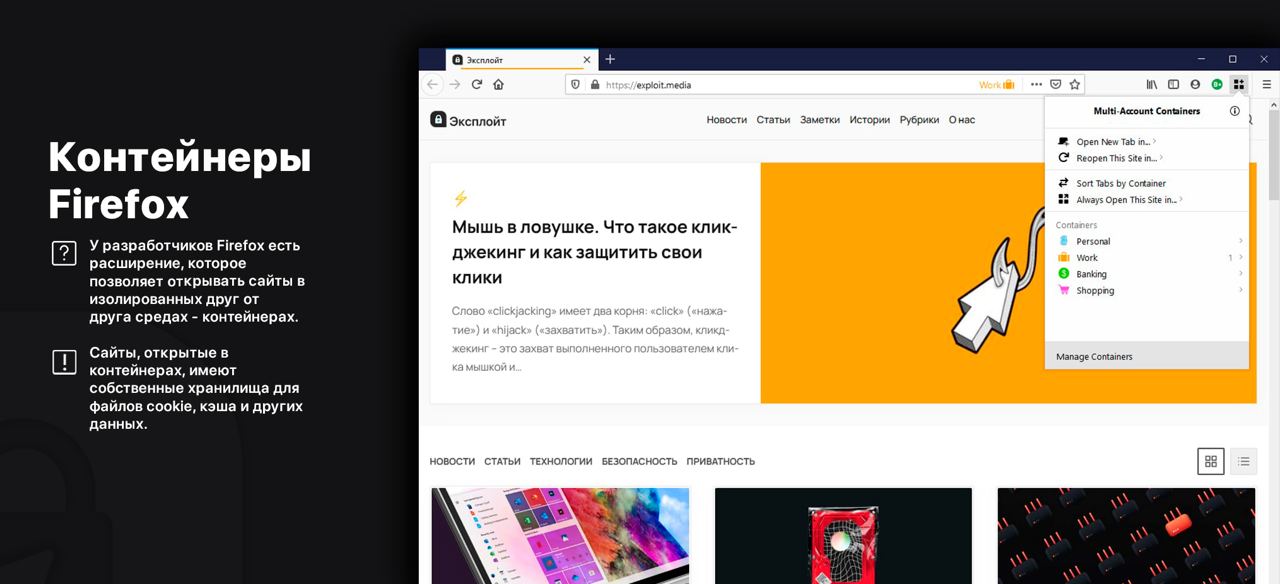This screenshot has width=1280, height=584.
Task: Open the Firefox hamburger menu
Action: [1267, 85]
